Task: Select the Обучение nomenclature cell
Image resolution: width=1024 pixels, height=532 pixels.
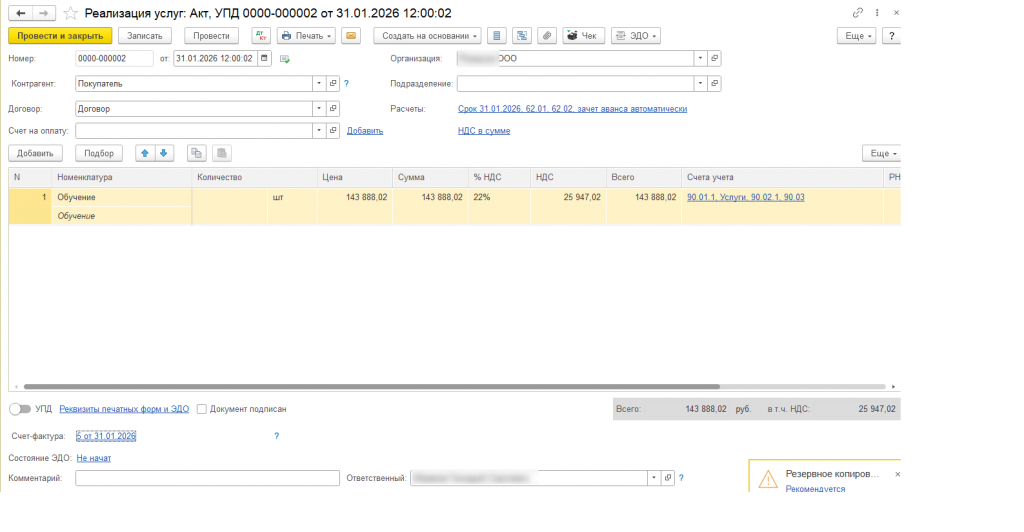Action: 121,197
